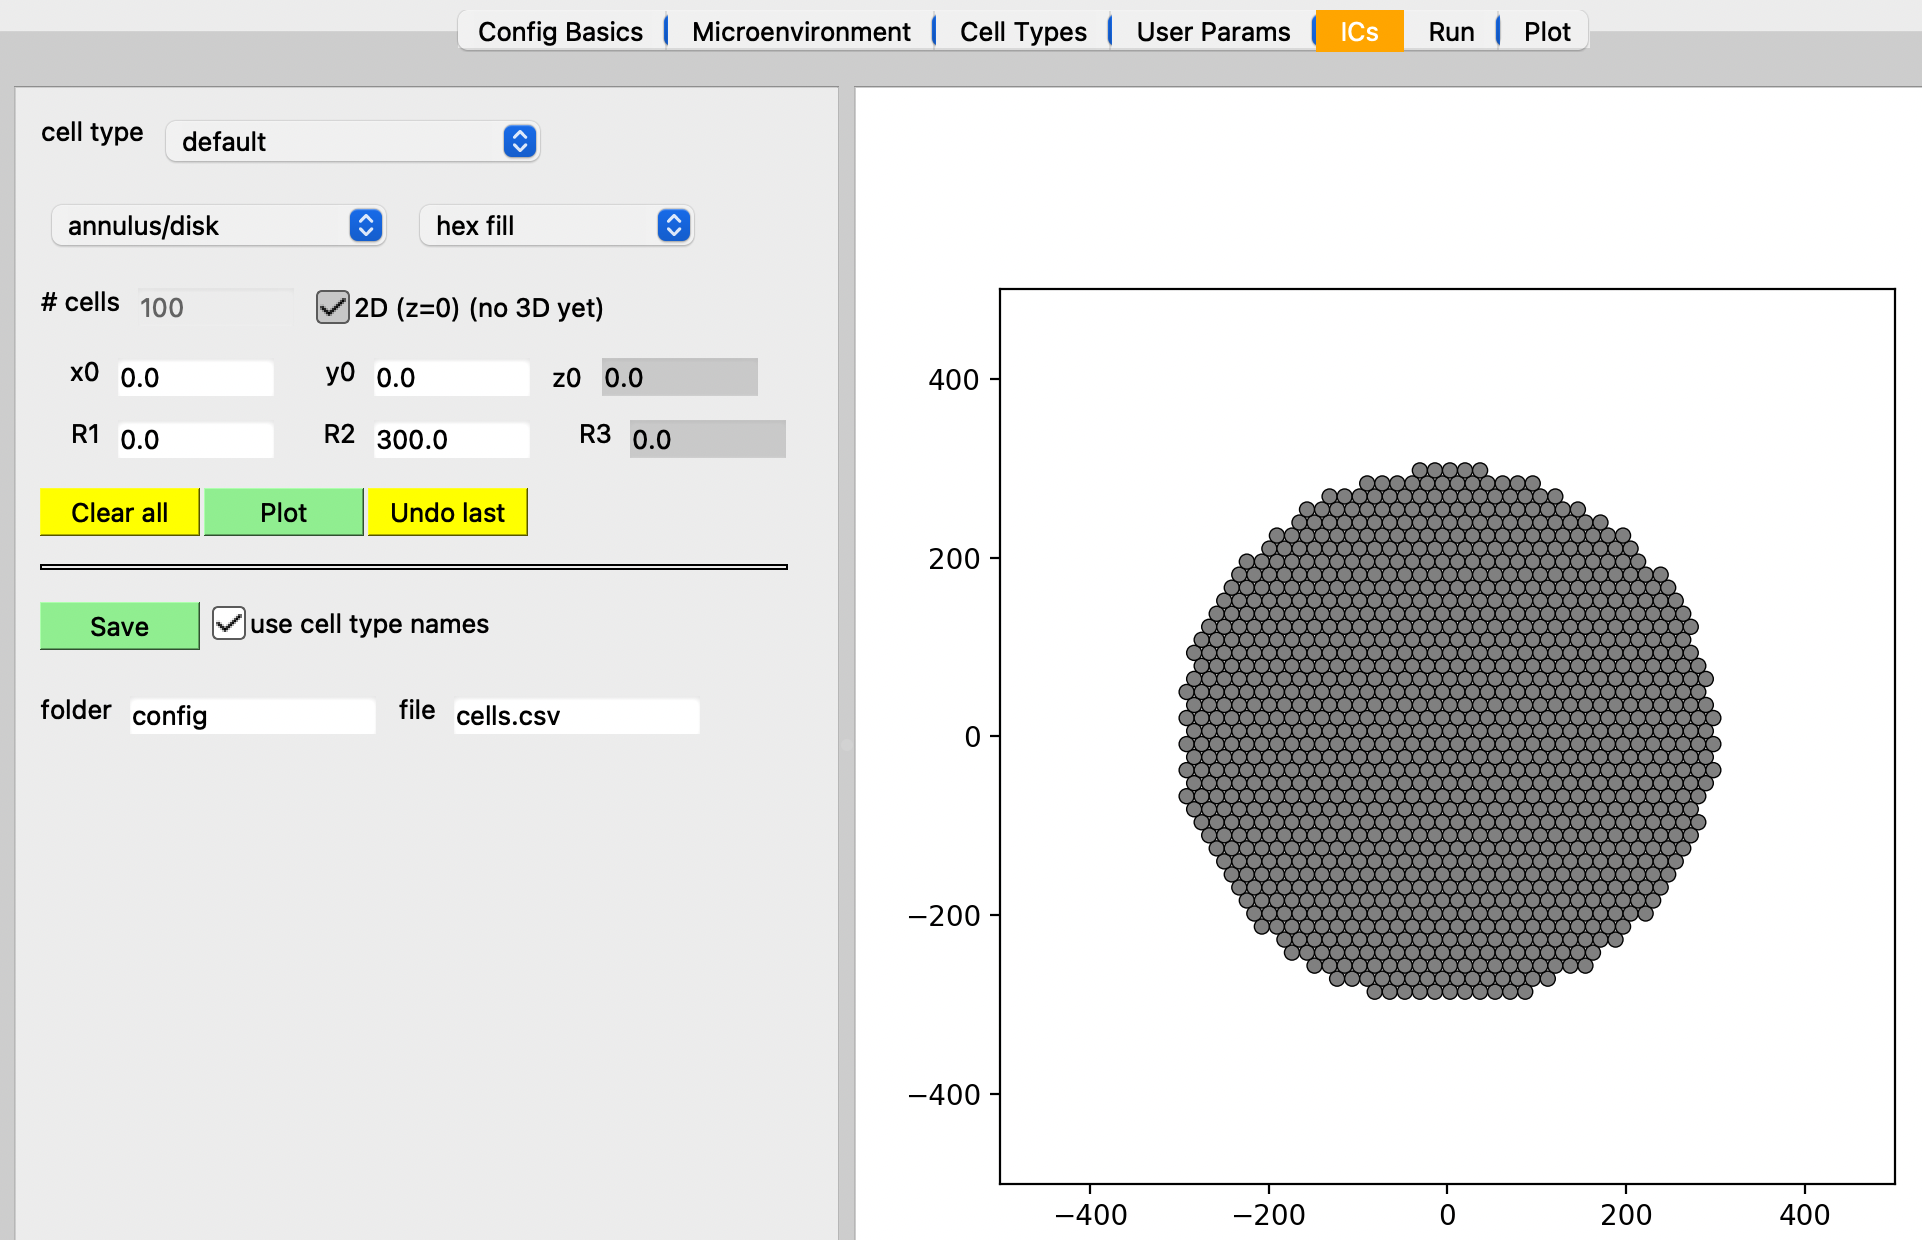This screenshot has width=1922, height=1240.
Task: Click the R2 field showing 300.0
Action: click(451, 440)
